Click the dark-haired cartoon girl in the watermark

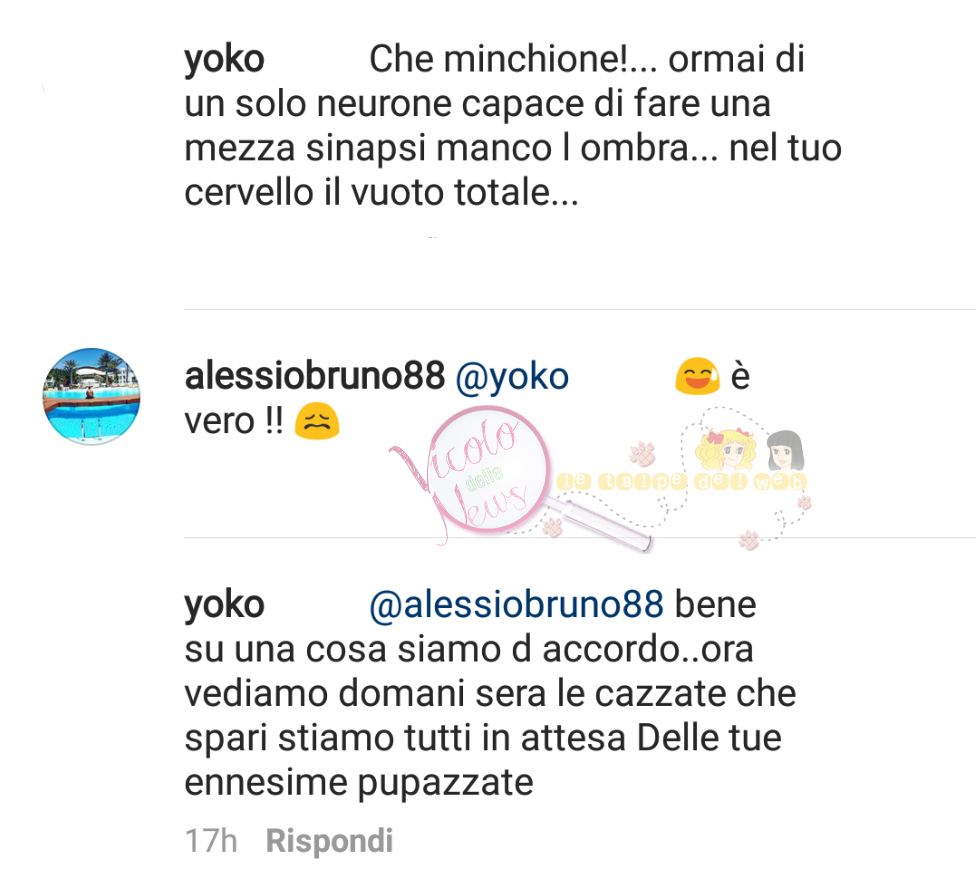point(786,451)
